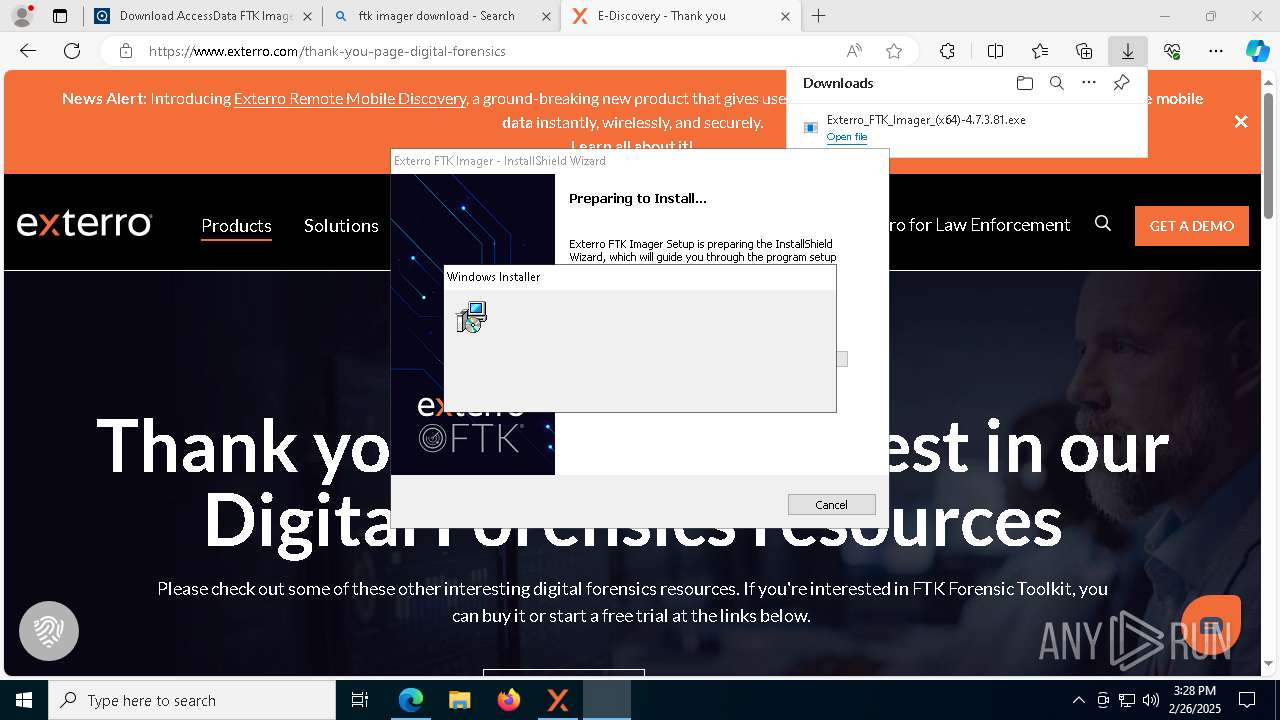Viewport: 1280px width, 720px height.
Task: Pin the Downloads panel
Action: pos(1122,83)
